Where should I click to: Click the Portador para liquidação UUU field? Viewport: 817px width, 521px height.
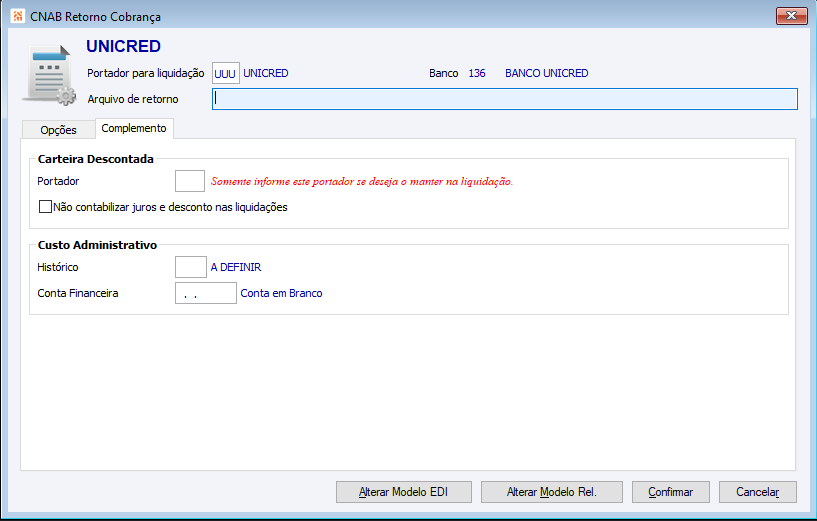226,73
